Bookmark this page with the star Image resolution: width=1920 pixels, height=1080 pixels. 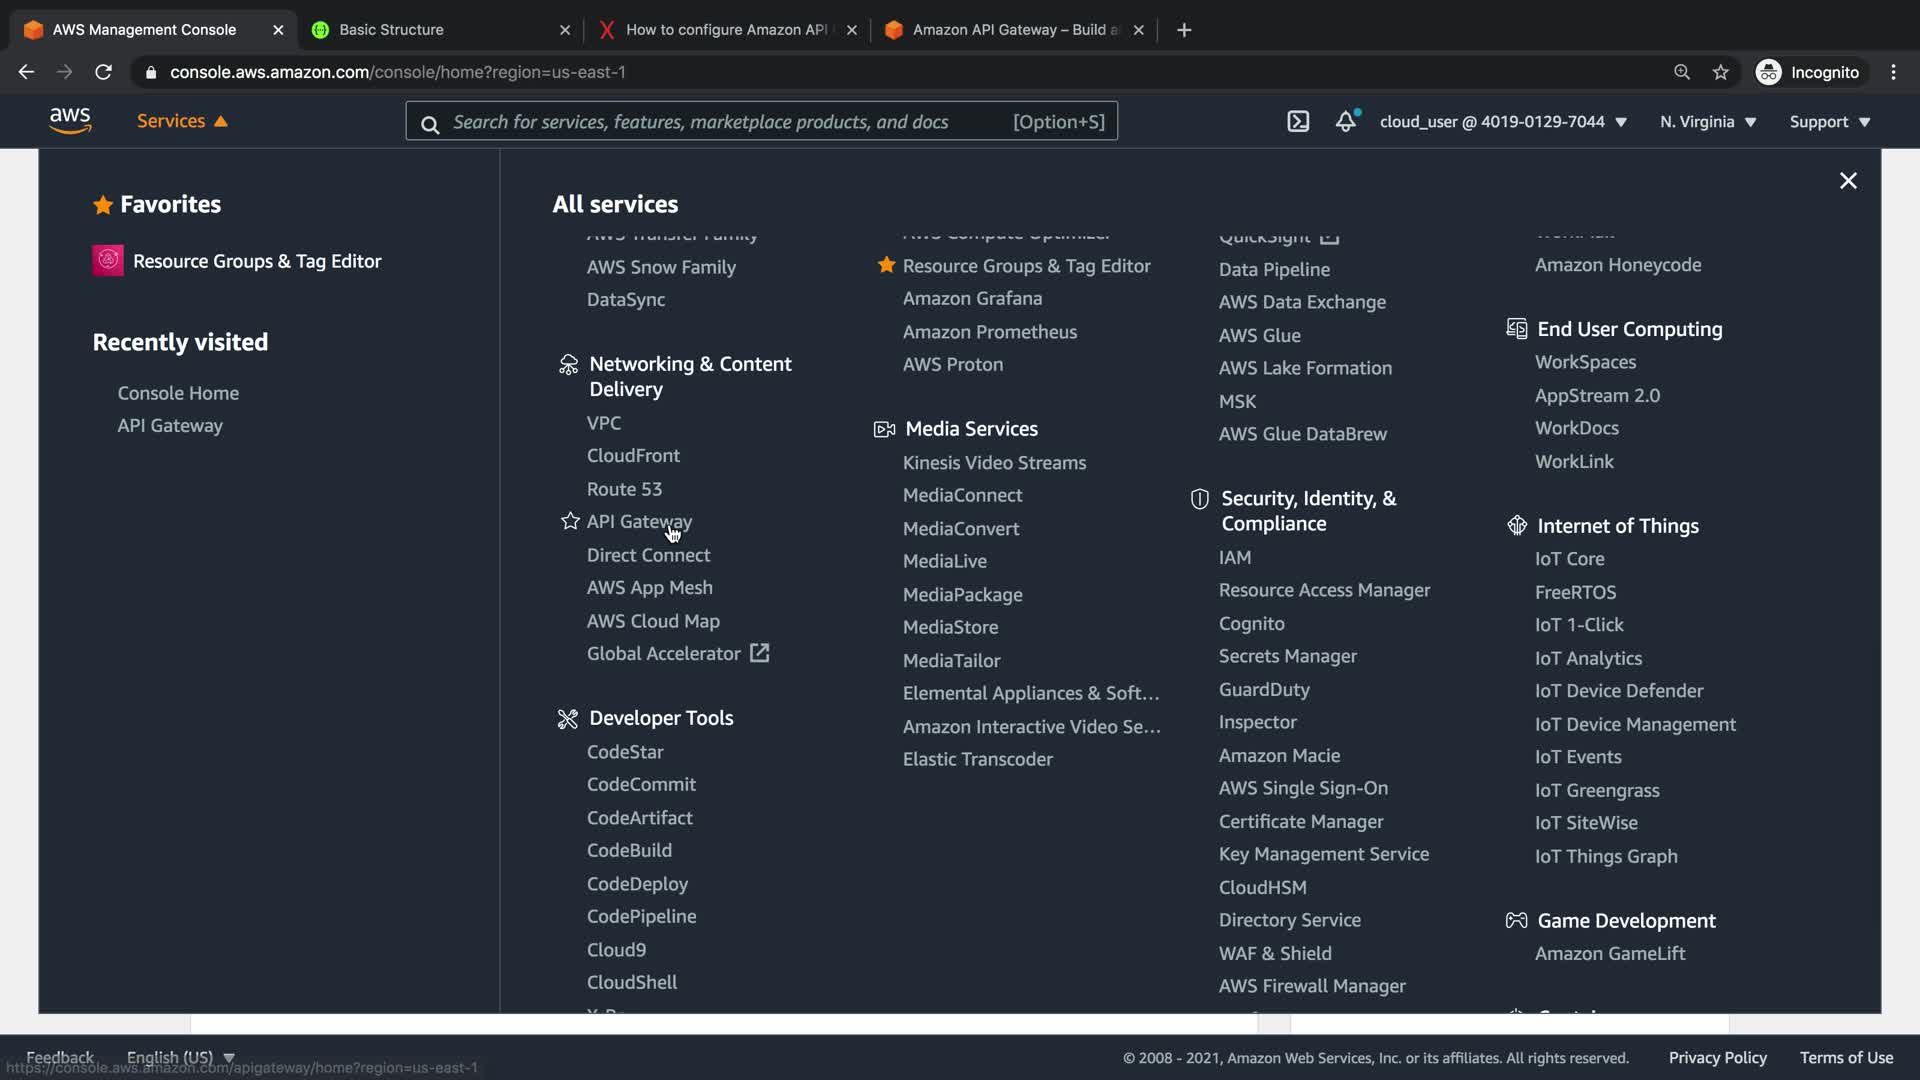tap(1720, 72)
